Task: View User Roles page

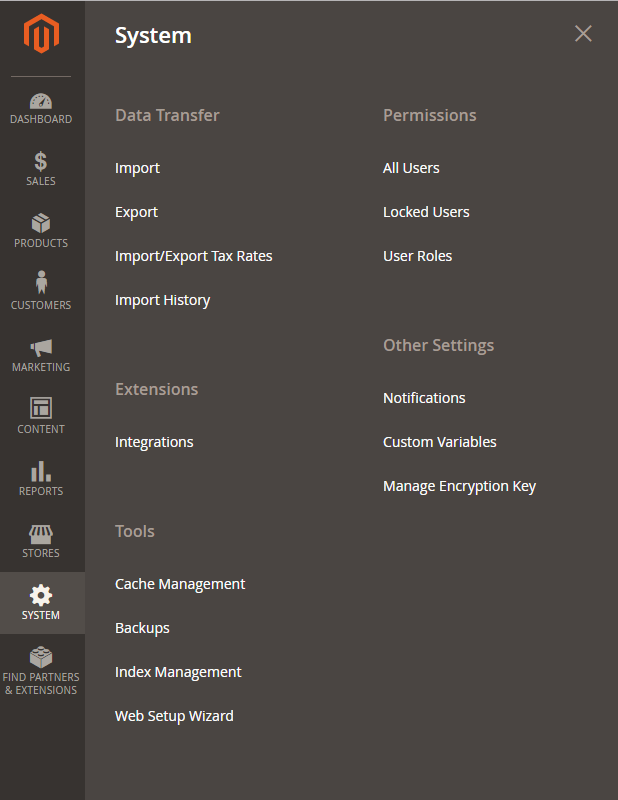Action: 417,256
